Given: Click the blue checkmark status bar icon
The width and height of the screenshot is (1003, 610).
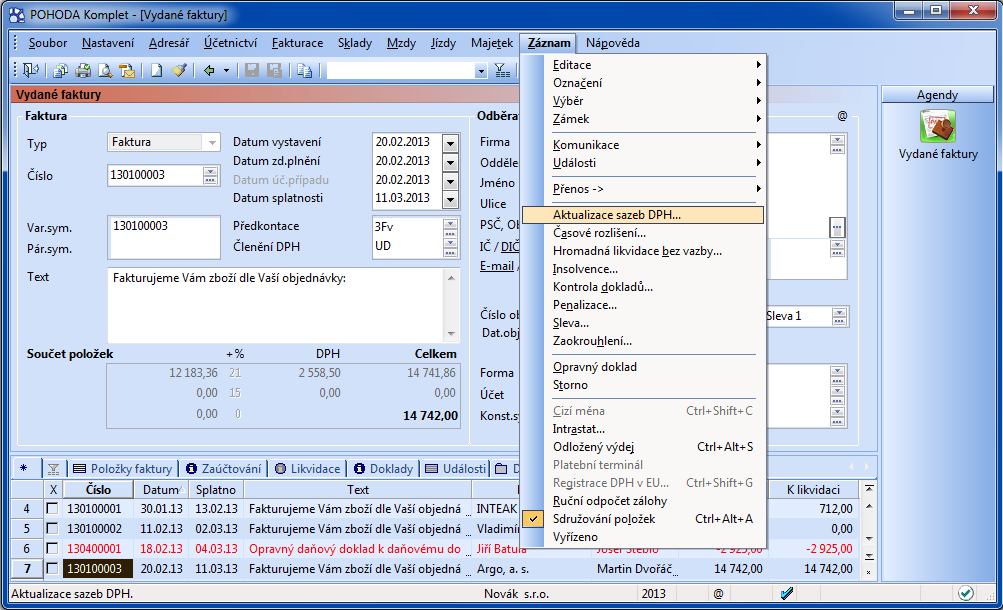Looking at the screenshot, I should tap(787, 593).
